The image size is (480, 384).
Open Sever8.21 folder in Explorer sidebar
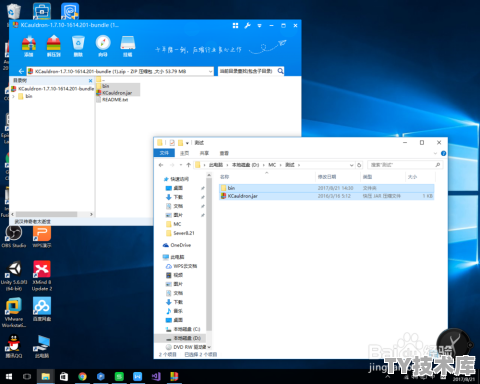(x=180, y=233)
